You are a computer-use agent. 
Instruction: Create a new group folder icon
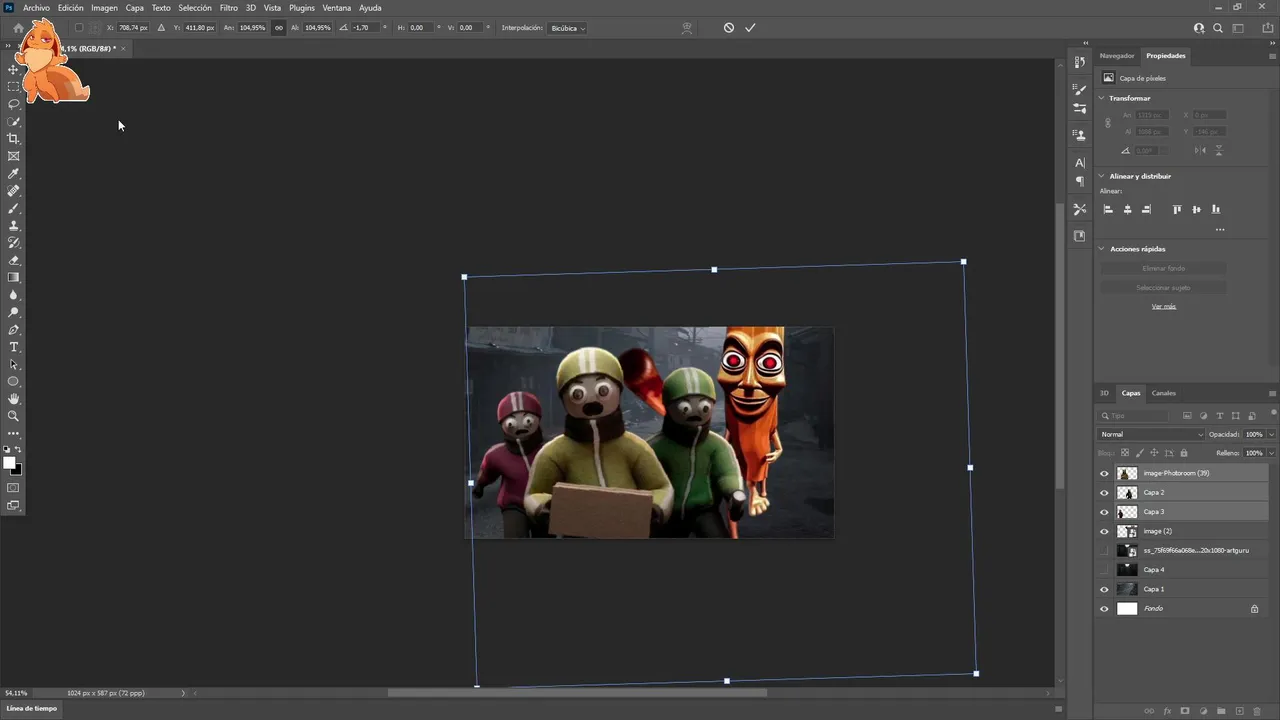pyautogui.click(x=1222, y=711)
